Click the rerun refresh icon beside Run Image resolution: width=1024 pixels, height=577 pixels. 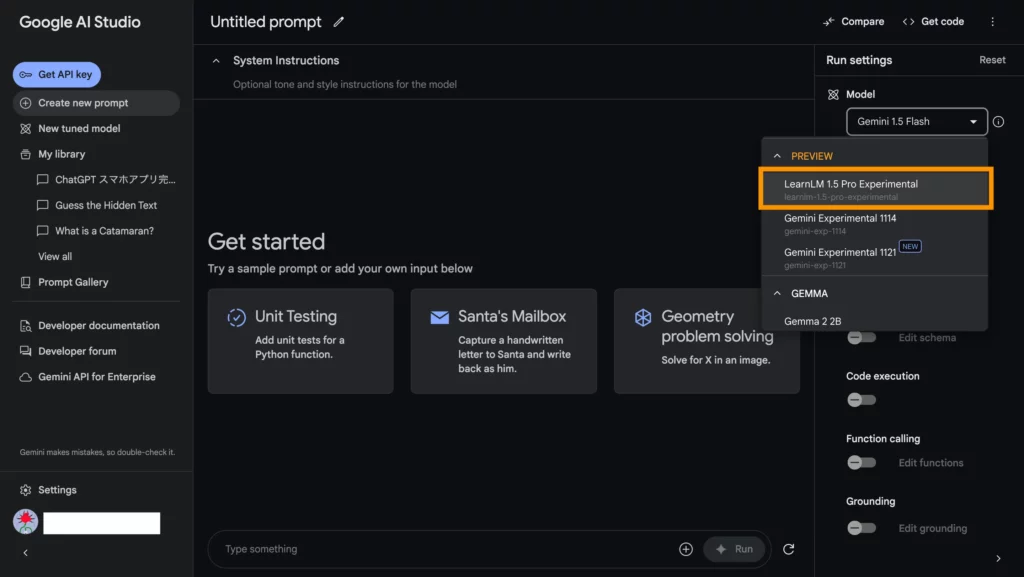(787, 548)
